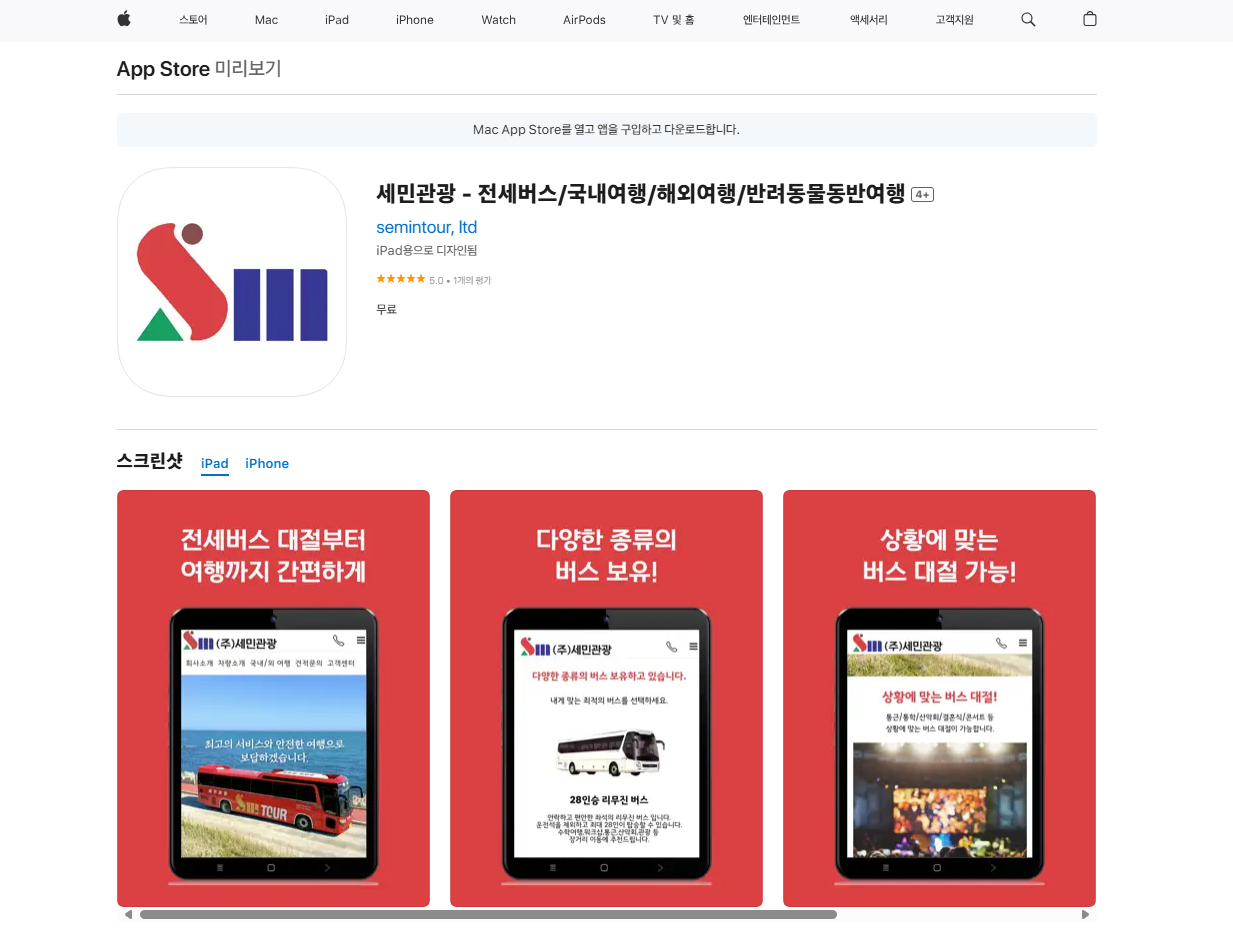This screenshot has height=937, width=1233.
Task: Click the horizontal screenshot scrollbar thumb
Action: pyautogui.click(x=488, y=914)
